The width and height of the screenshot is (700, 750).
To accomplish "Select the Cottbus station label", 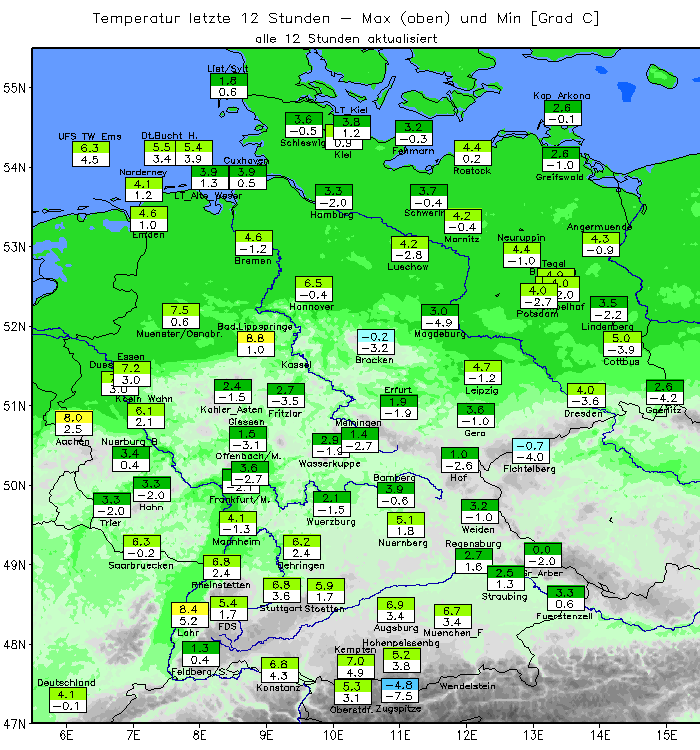I will (621, 362).
